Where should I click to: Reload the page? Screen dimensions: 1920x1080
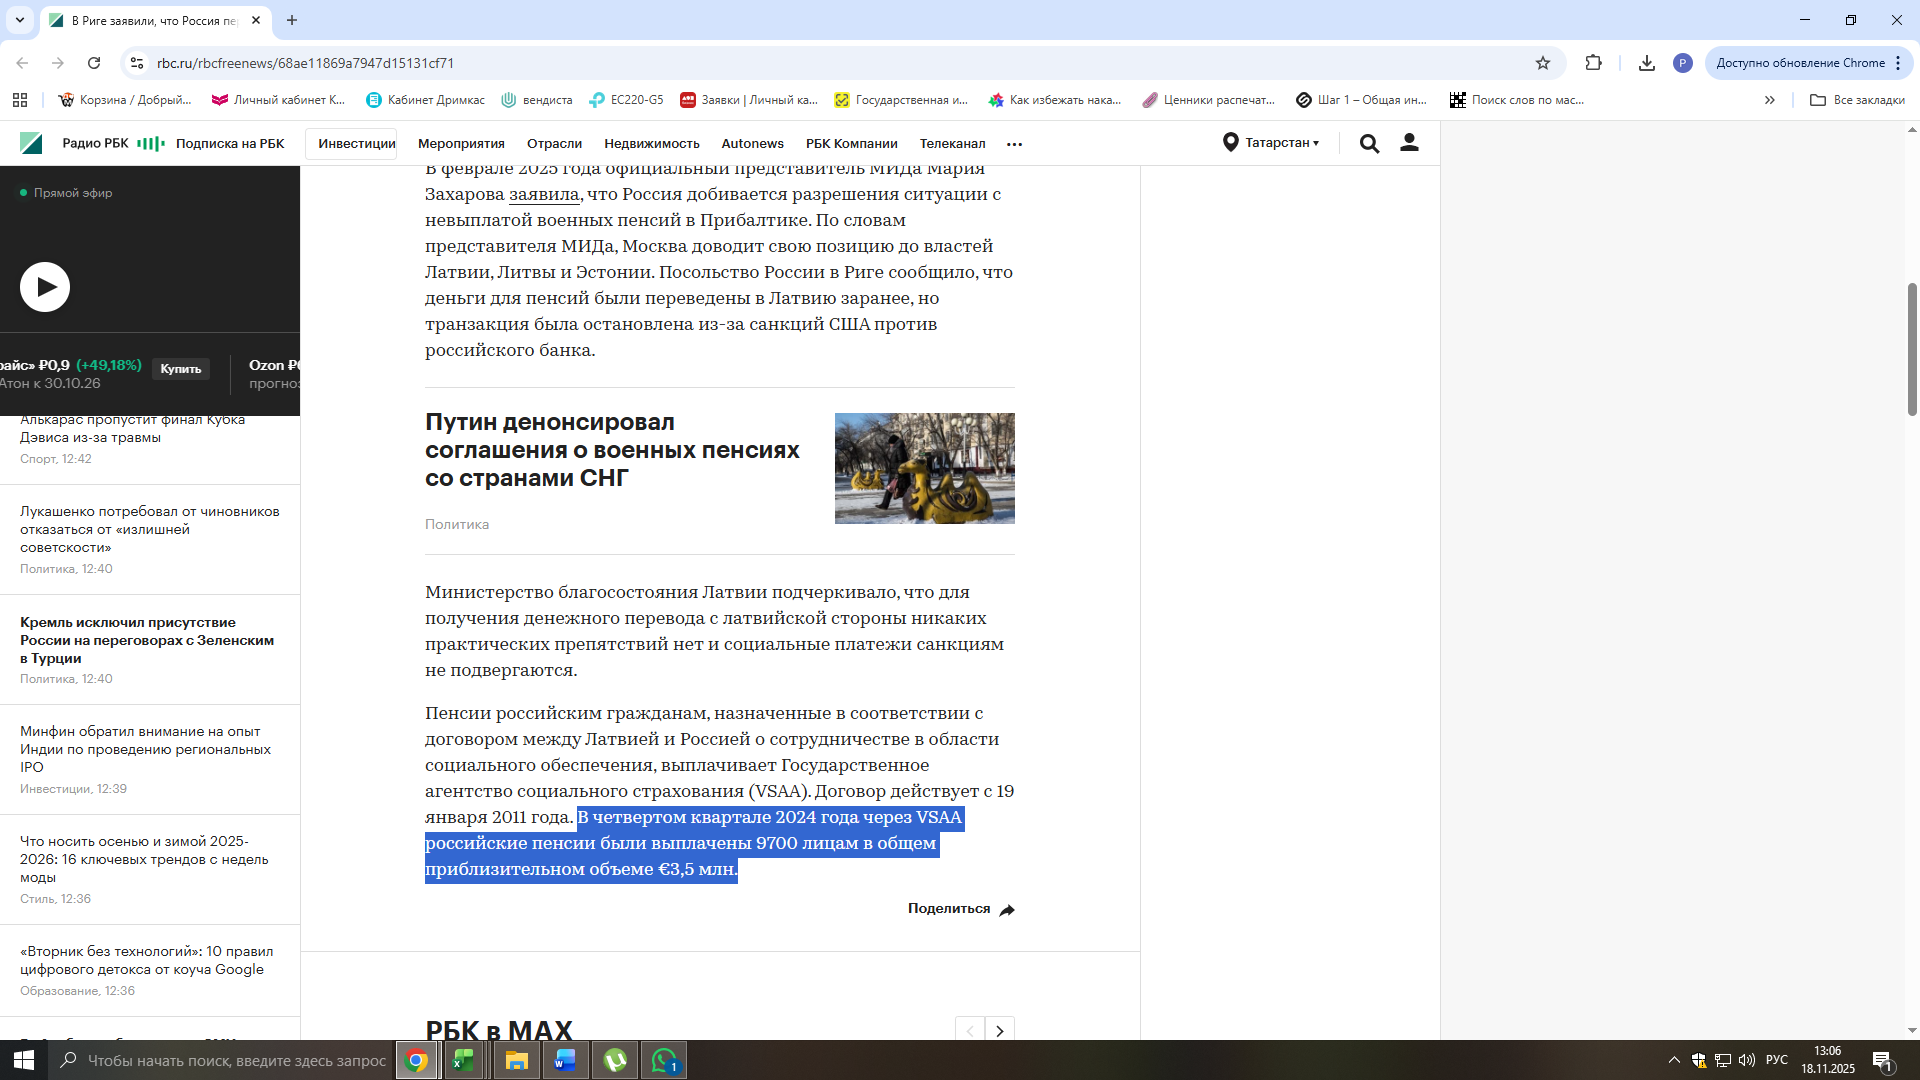94,63
